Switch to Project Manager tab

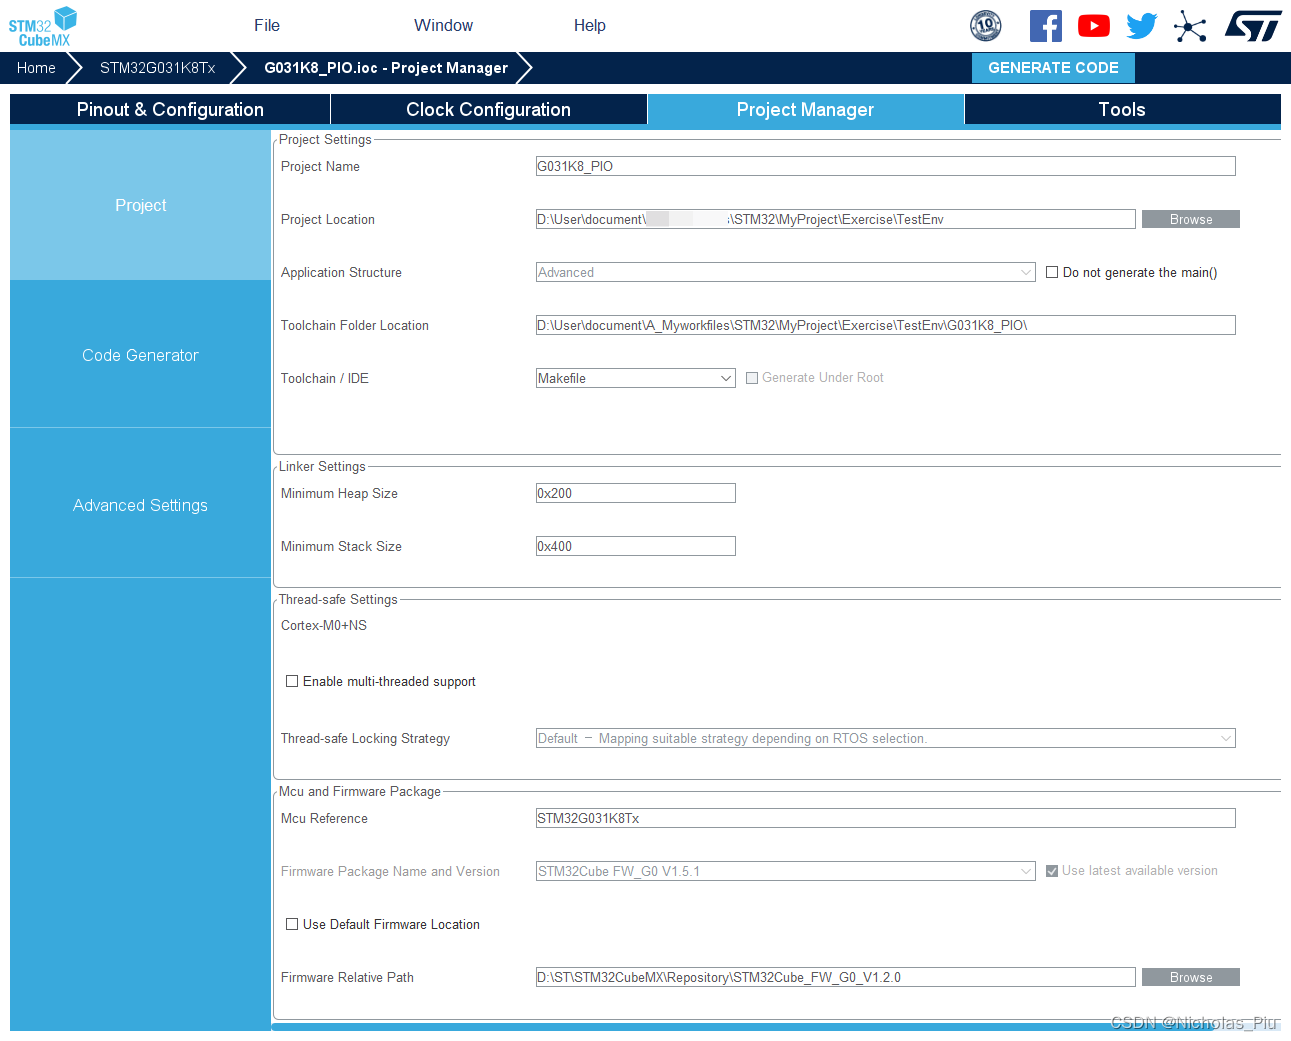(806, 110)
